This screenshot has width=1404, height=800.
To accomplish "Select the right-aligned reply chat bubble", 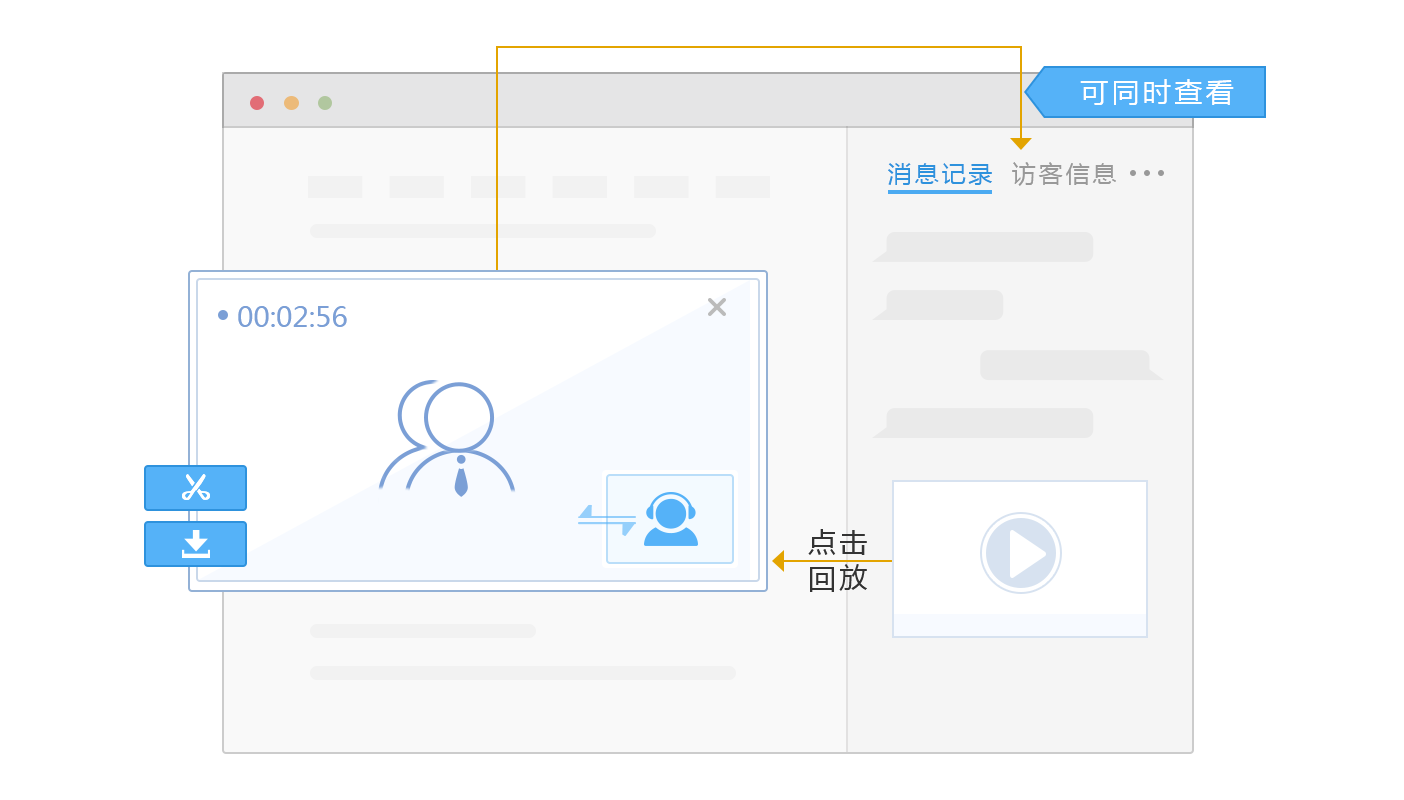I will [x=1066, y=365].
